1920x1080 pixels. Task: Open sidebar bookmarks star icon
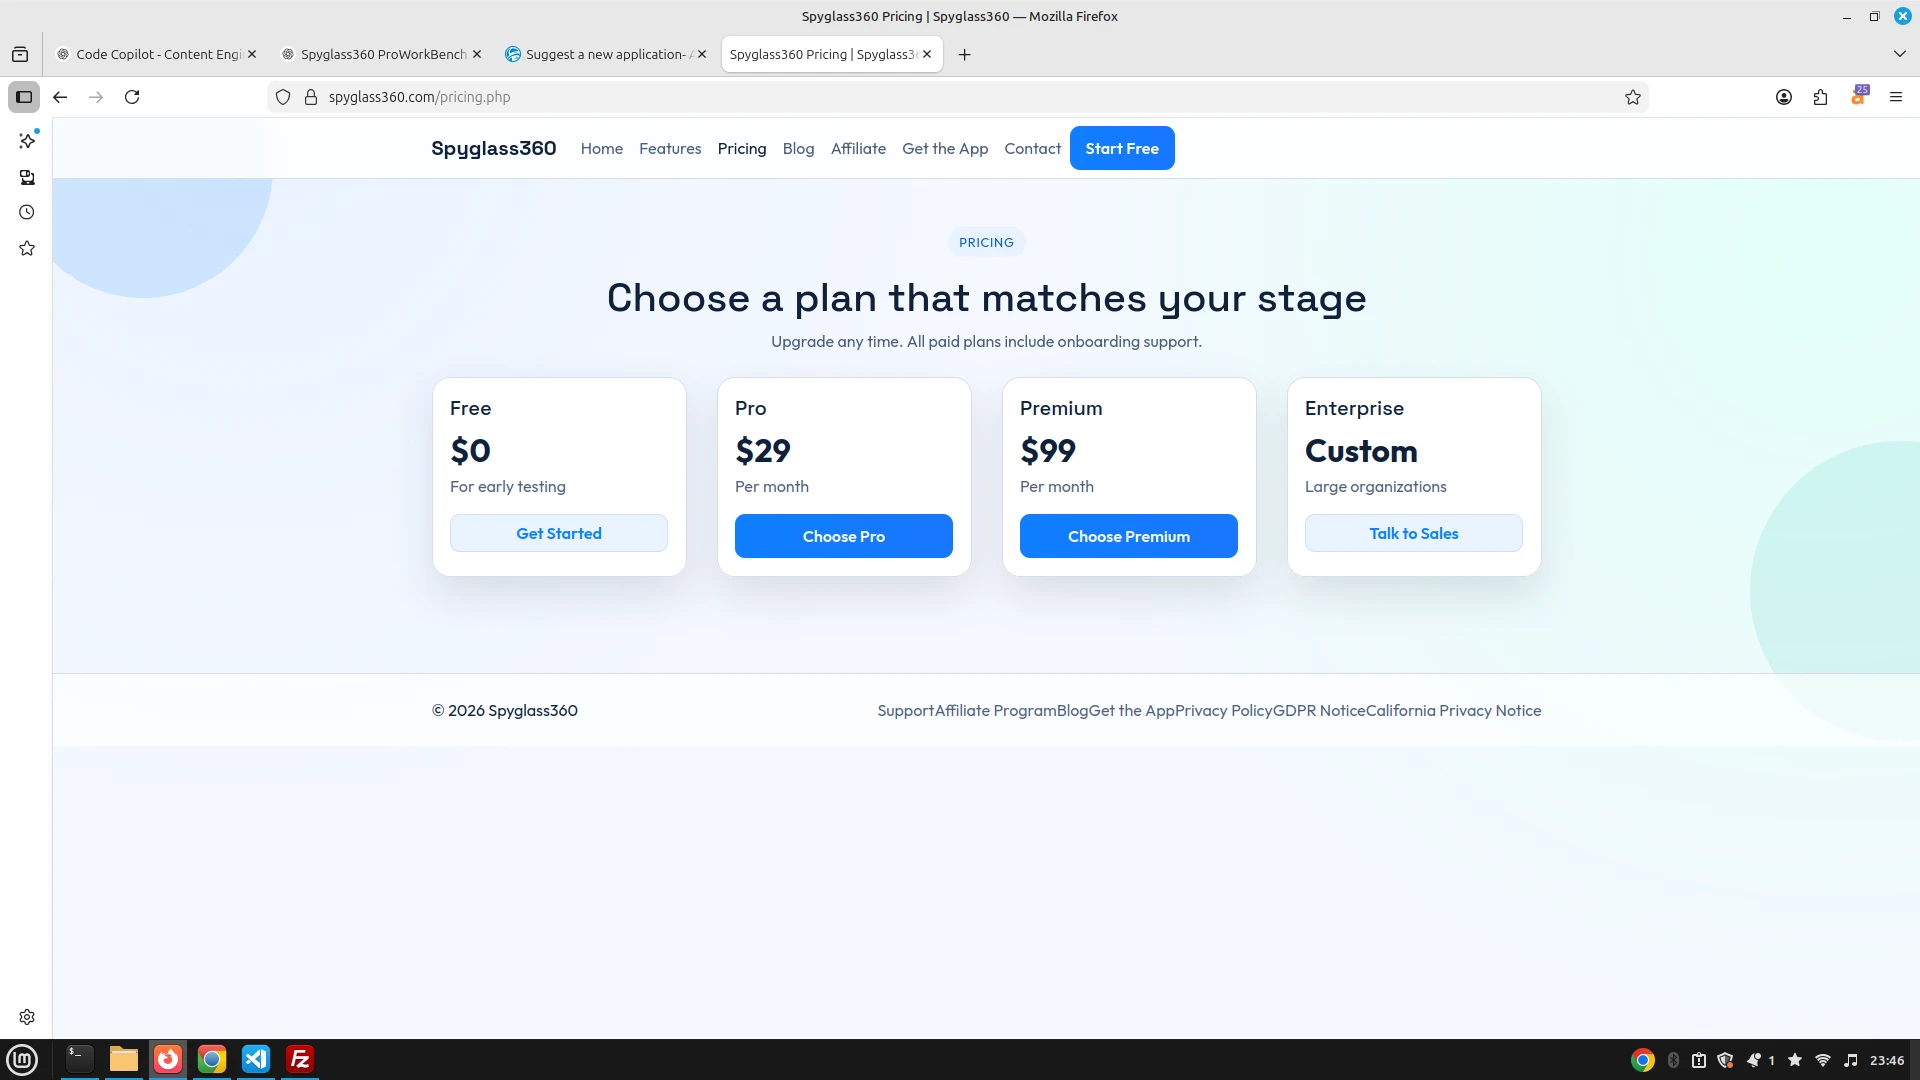[x=27, y=248]
